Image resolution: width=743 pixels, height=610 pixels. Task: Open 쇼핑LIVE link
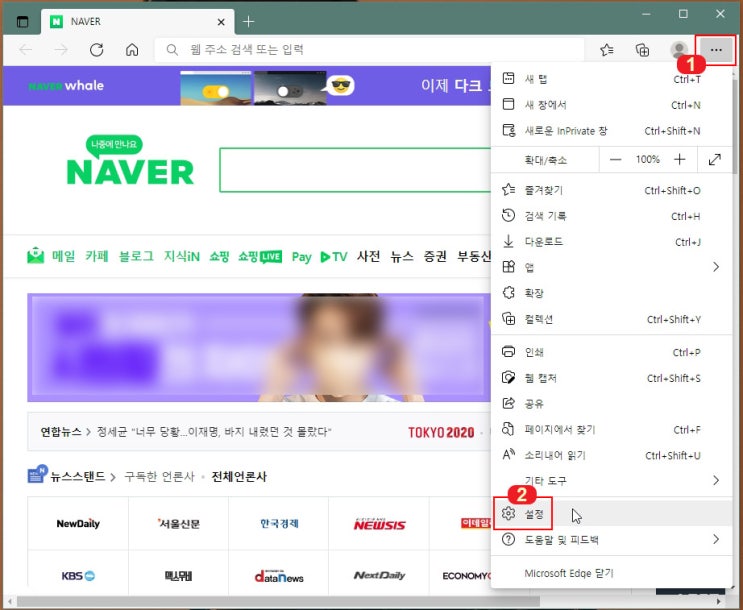[260, 256]
